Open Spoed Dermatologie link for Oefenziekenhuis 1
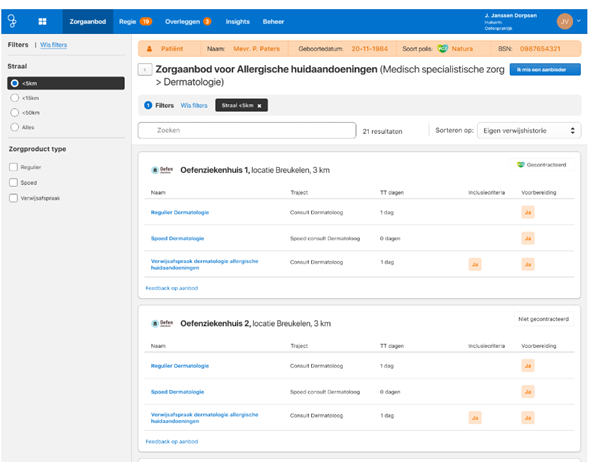605x462 pixels. tap(177, 238)
